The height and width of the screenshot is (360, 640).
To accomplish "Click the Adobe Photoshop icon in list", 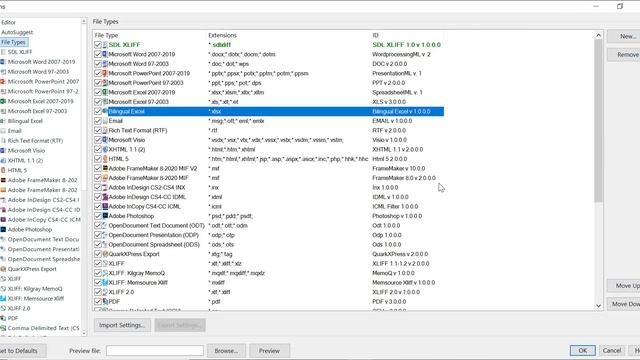I will (105, 216).
